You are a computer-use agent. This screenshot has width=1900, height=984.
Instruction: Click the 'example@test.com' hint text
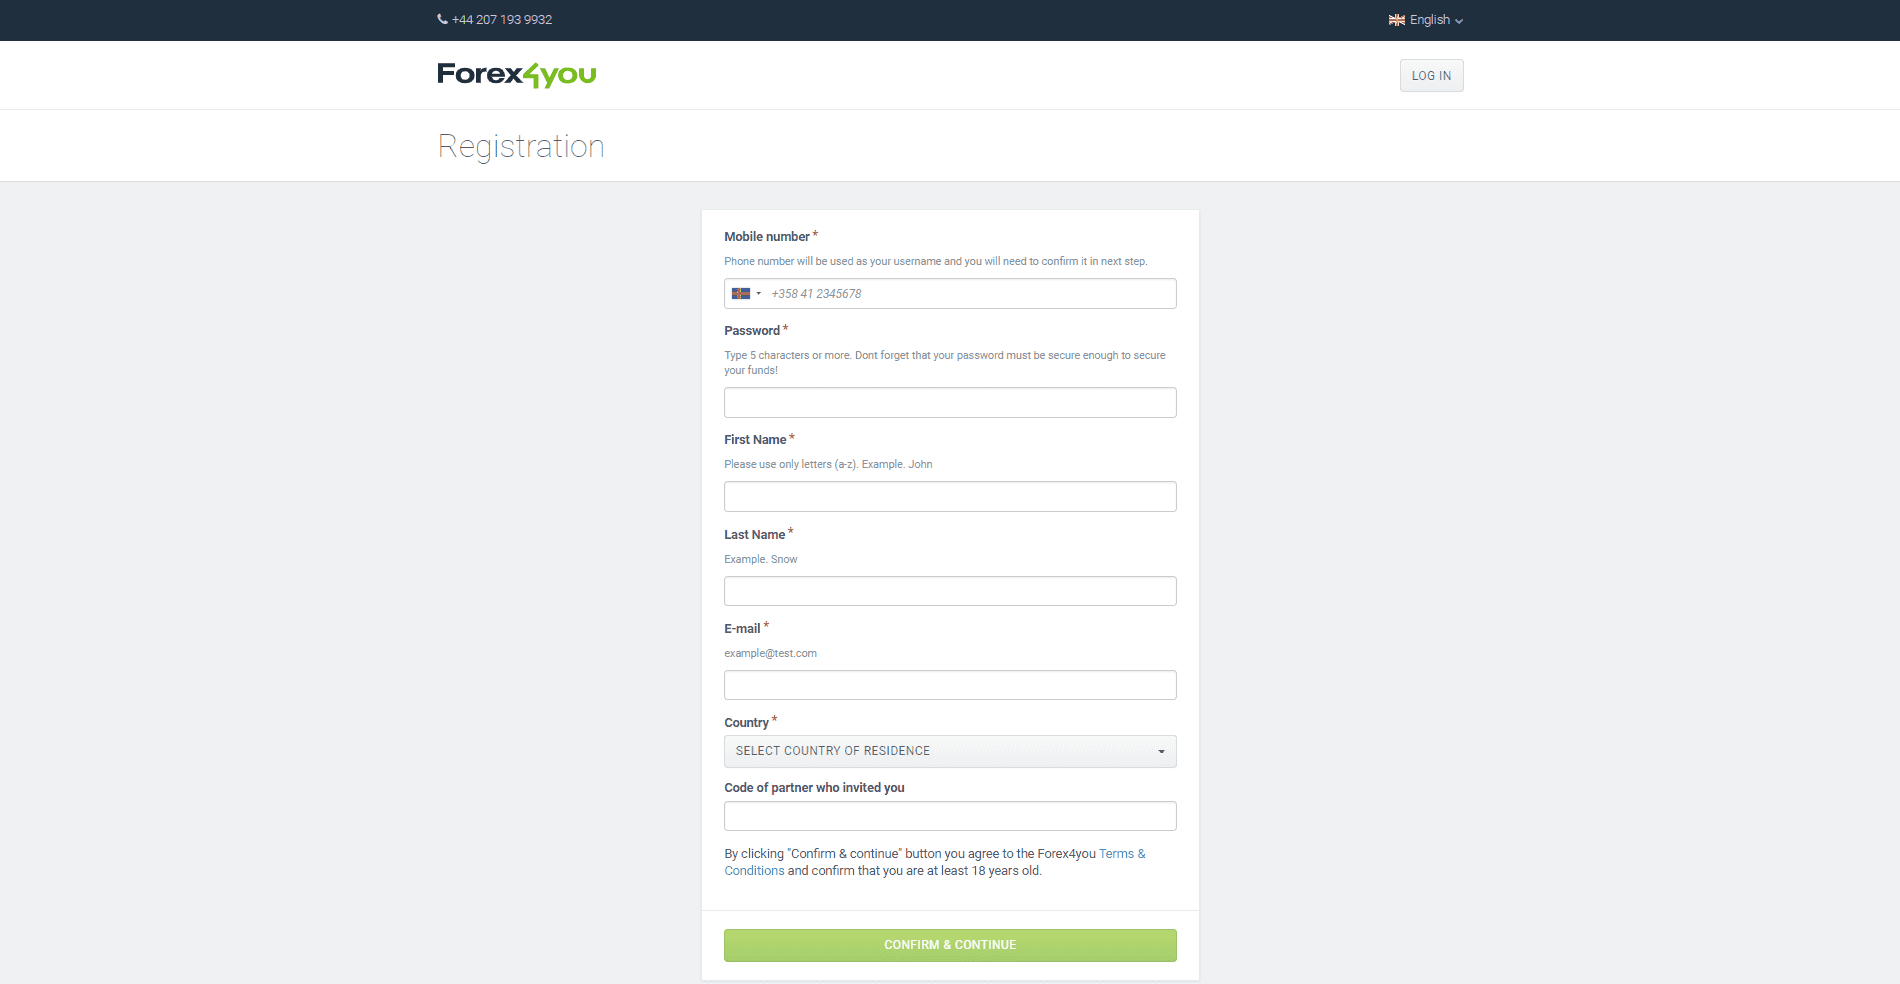pyautogui.click(x=770, y=654)
